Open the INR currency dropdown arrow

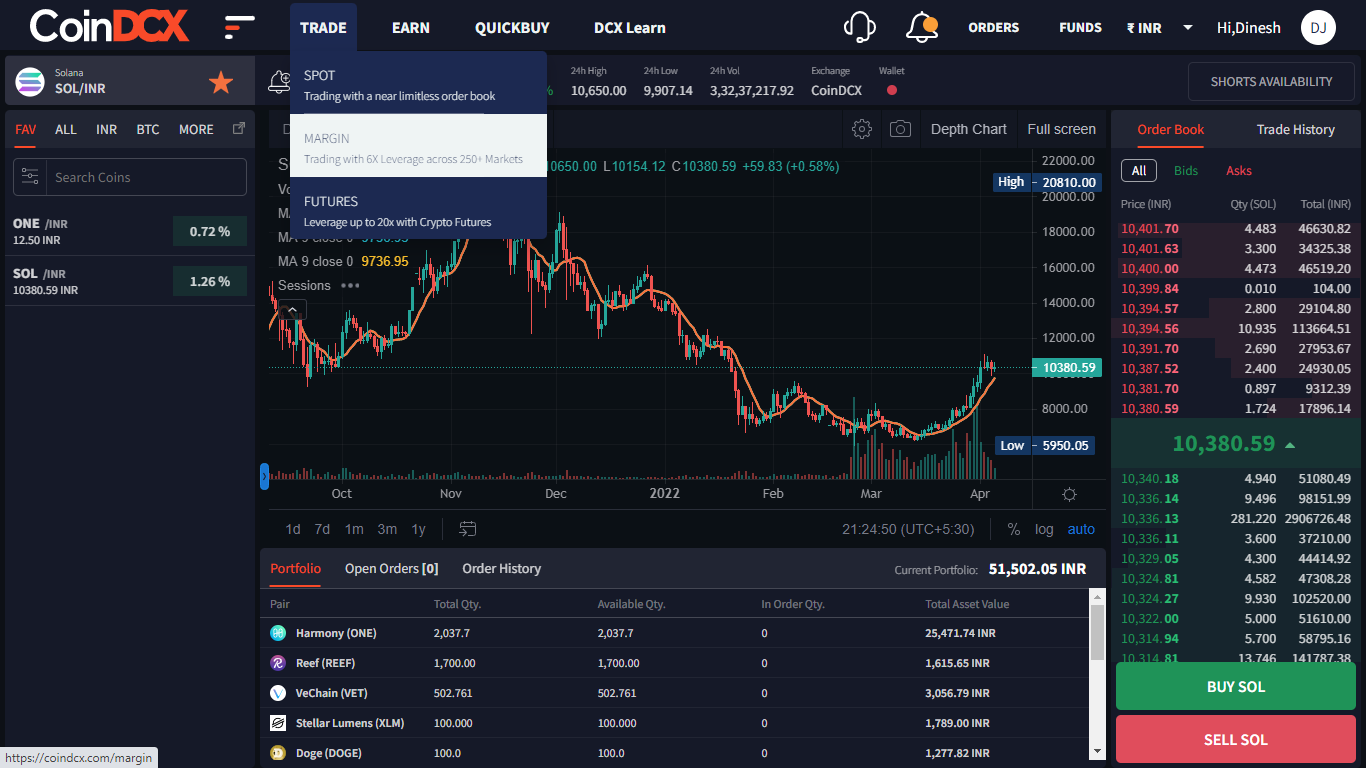(x=1188, y=28)
